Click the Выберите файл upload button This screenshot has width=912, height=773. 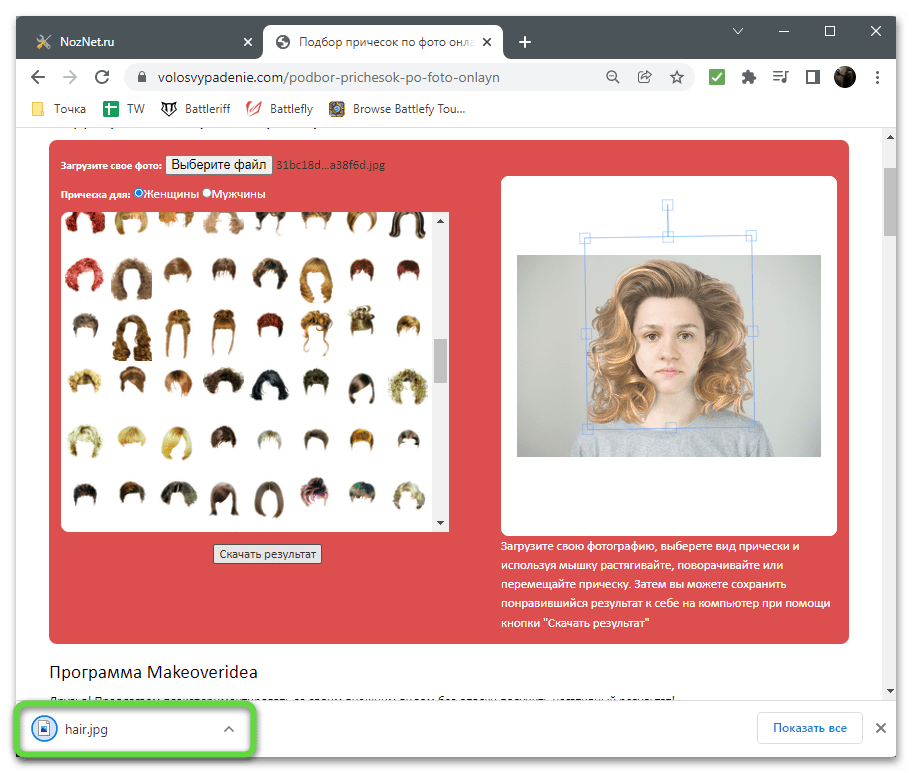[x=218, y=165]
